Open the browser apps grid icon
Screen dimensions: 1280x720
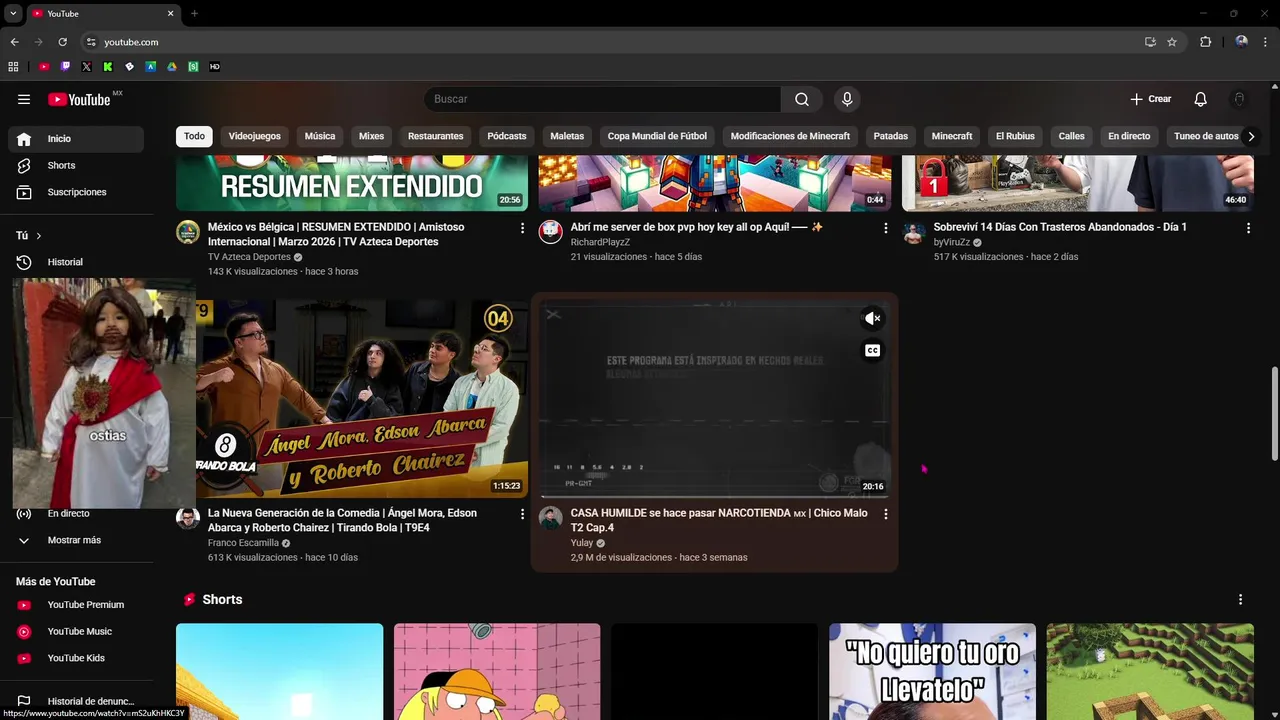[x=13, y=67]
